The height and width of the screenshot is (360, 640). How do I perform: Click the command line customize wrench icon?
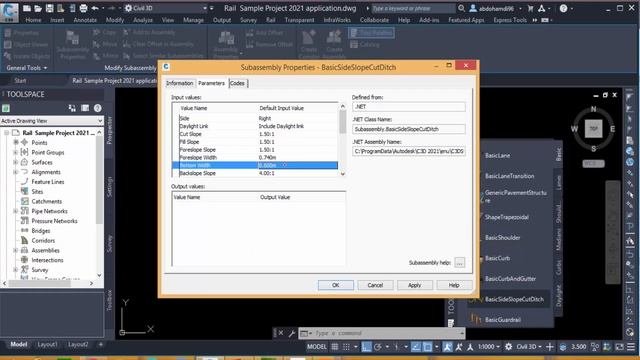click(x=292, y=333)
